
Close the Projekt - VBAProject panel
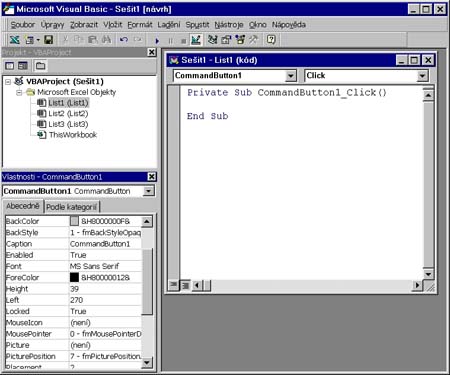(x=152, y=52)
